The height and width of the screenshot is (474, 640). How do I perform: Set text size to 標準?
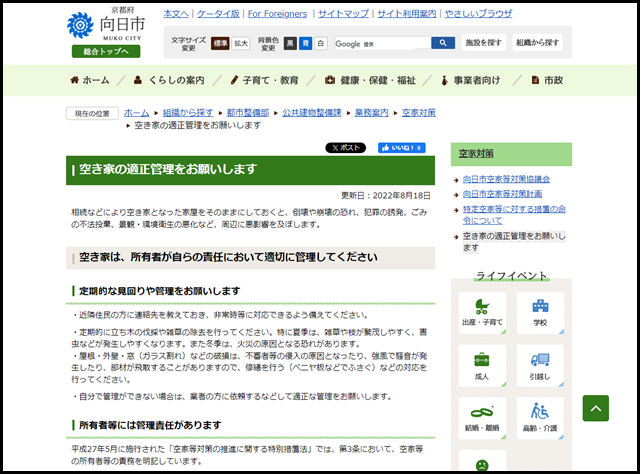click(x=220, y=44)
